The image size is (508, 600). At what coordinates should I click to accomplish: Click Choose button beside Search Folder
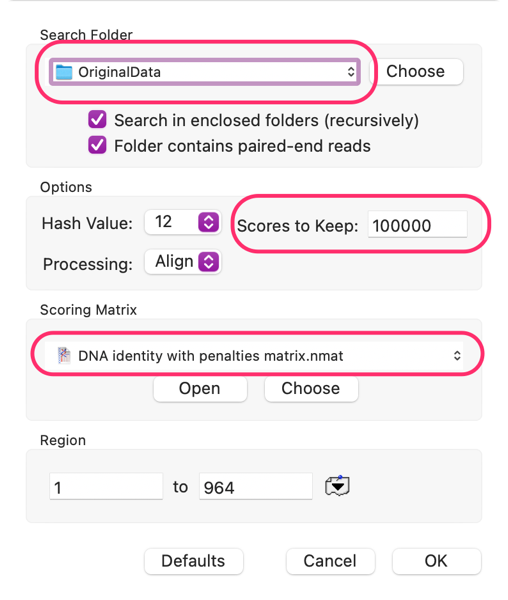point(416,72)
